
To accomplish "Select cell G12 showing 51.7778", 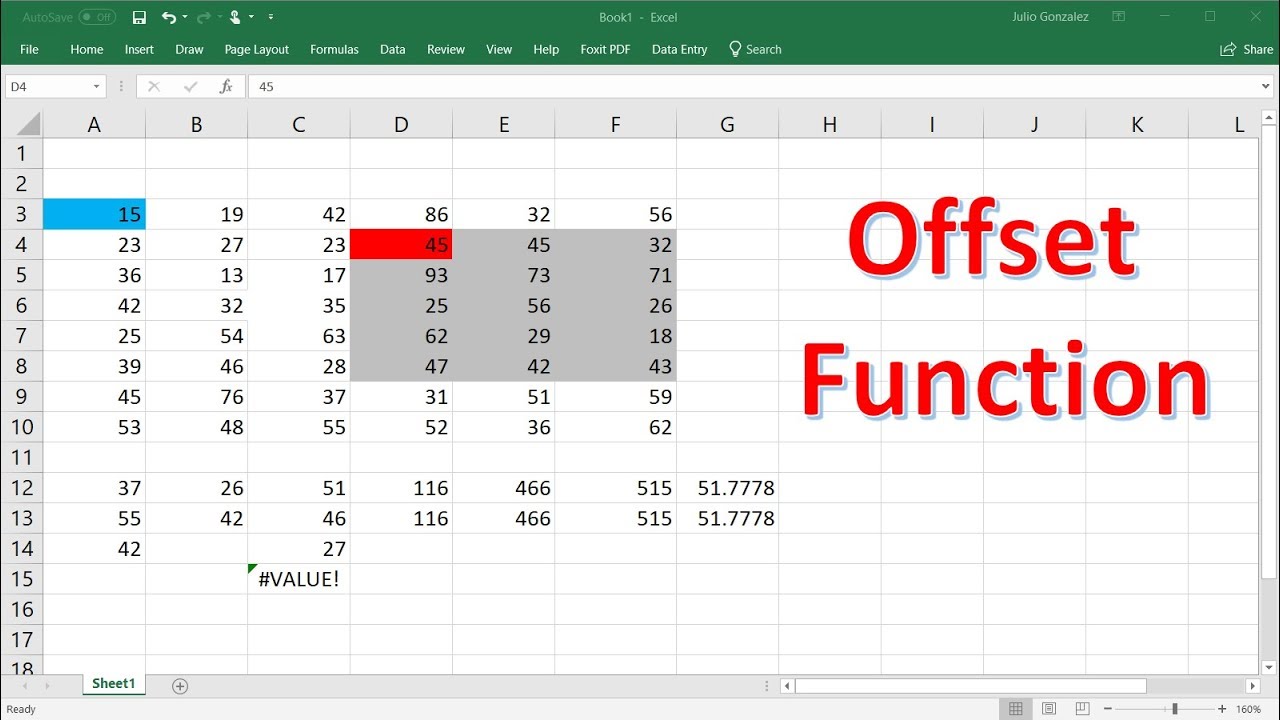I will click(x=727, y=488).
